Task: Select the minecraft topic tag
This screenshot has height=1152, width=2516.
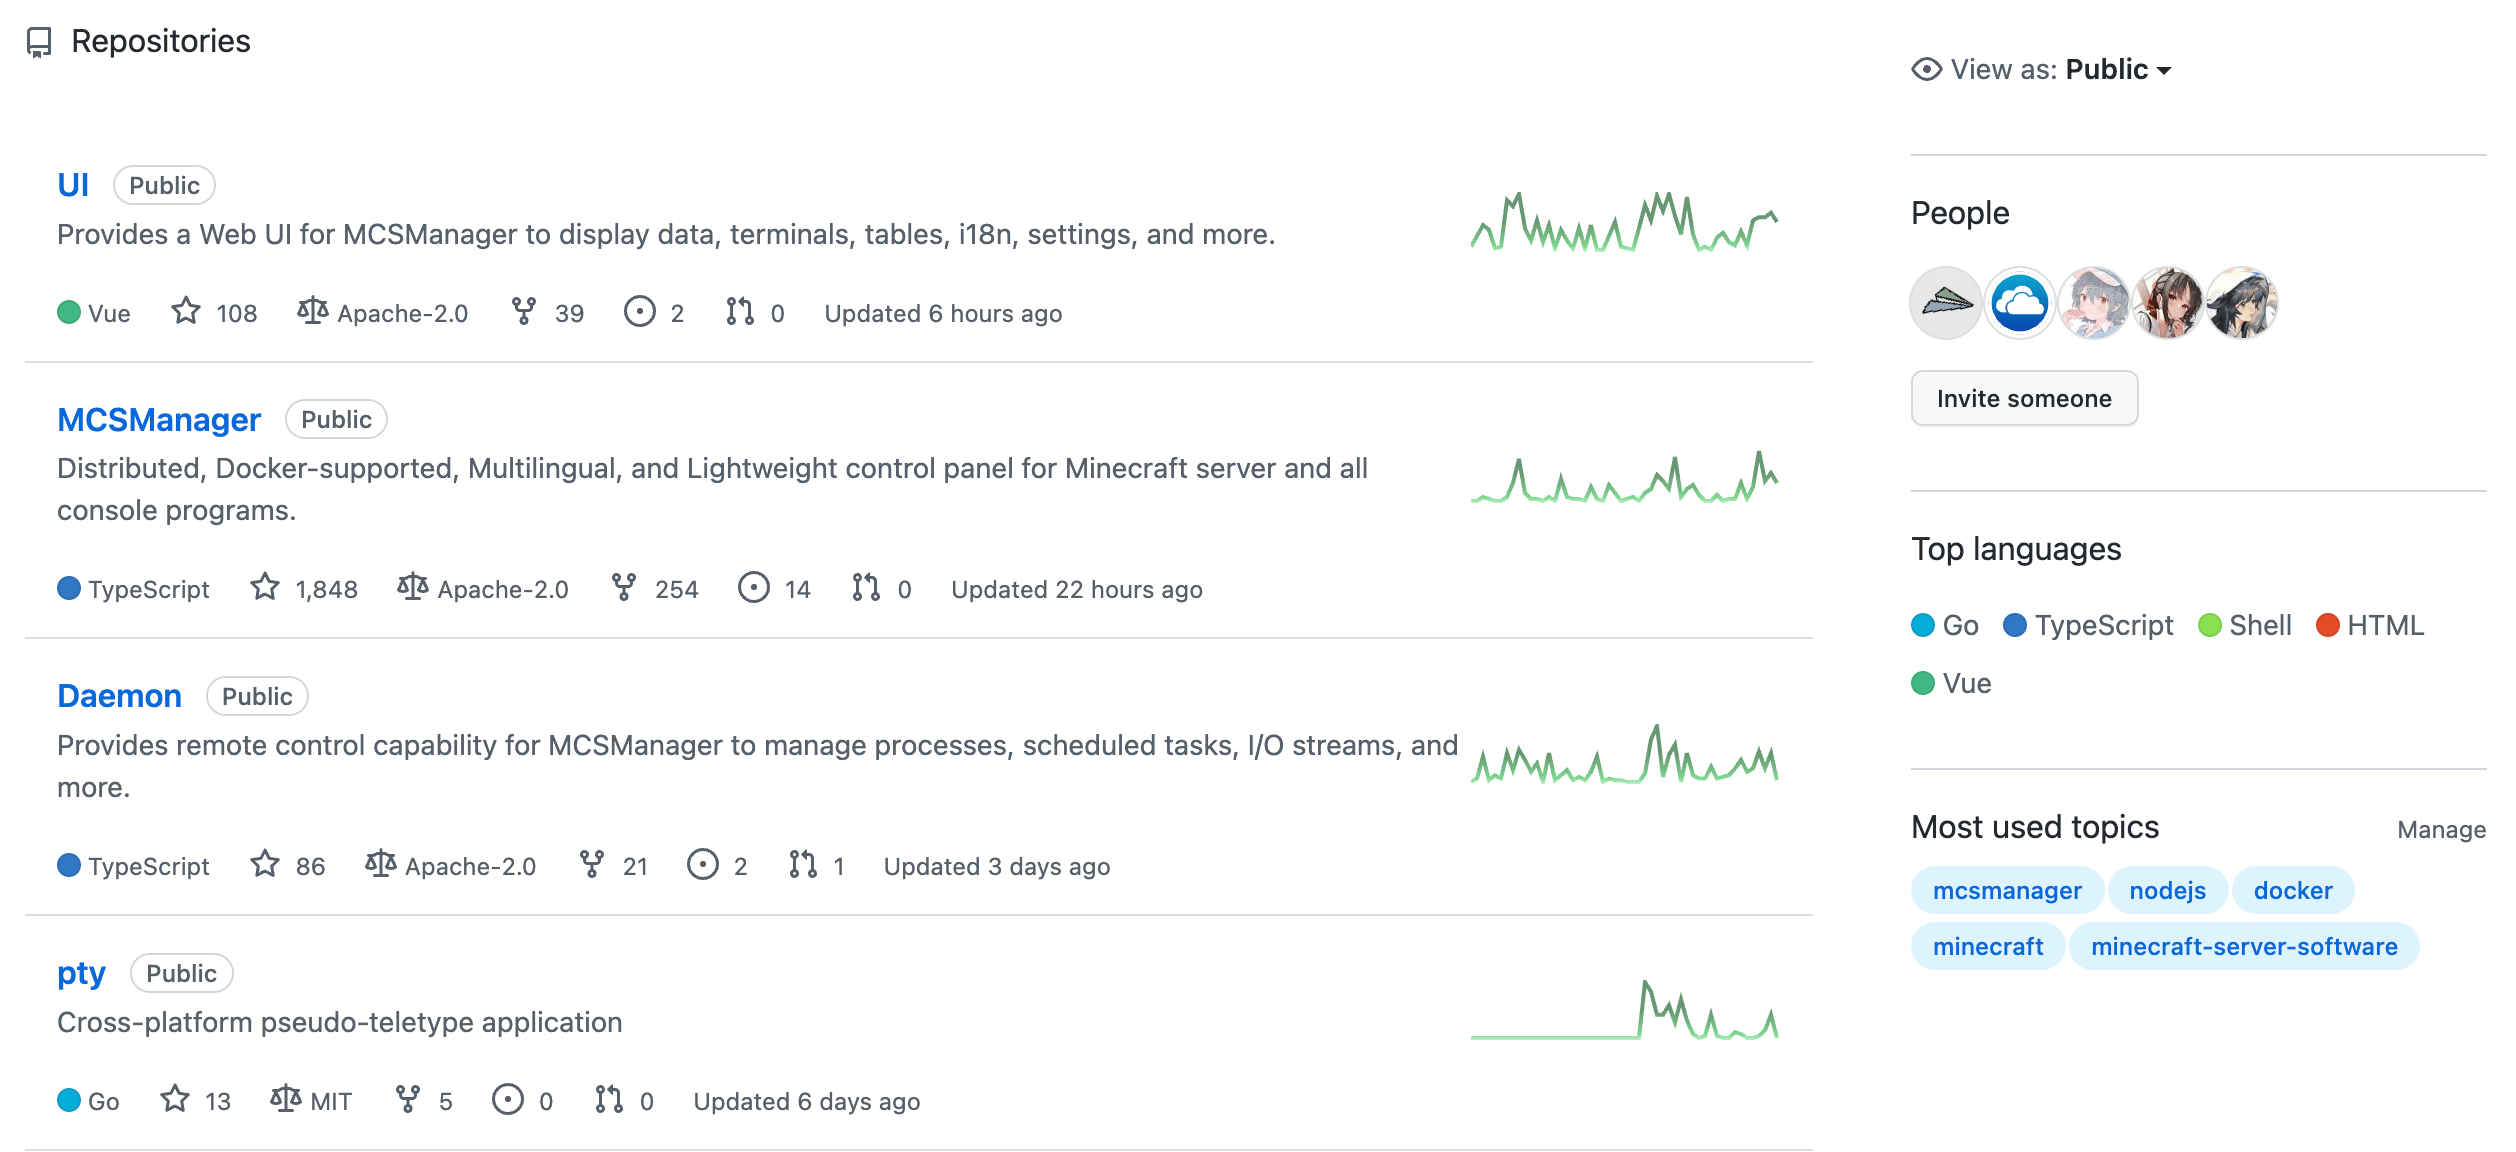Action: 1988,946
